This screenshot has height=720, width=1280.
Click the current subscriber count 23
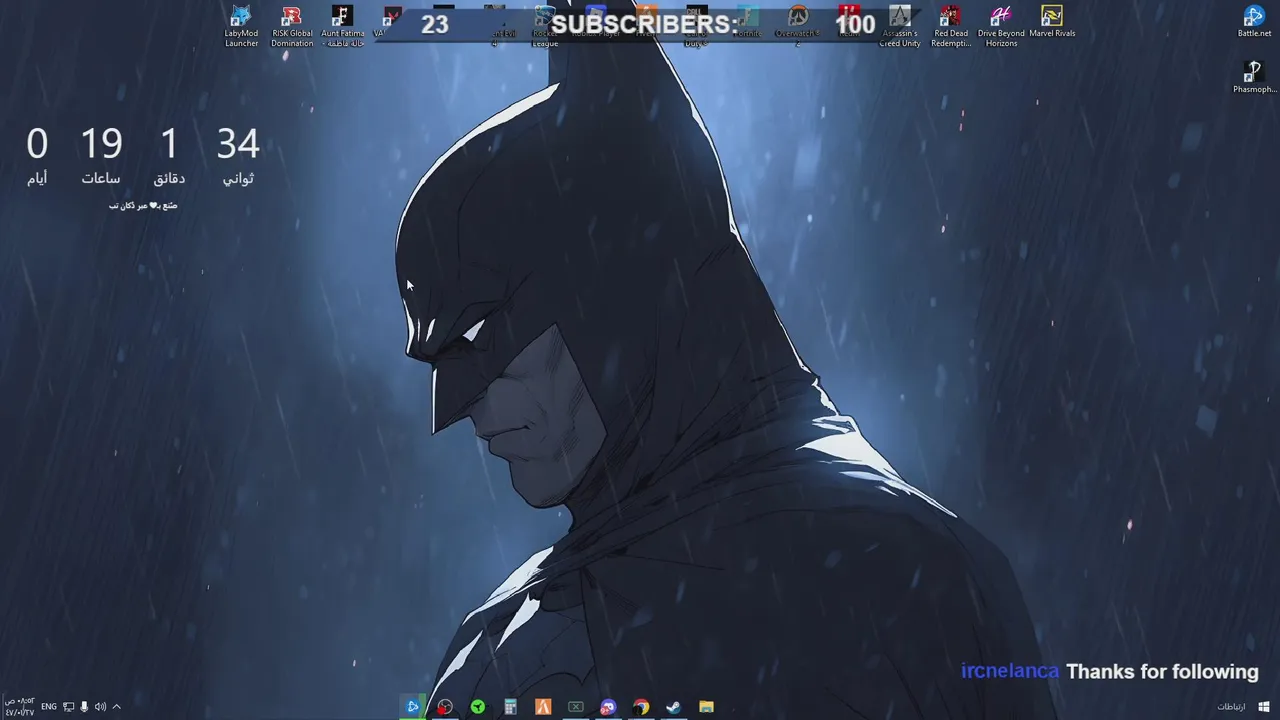pos(435,24)
